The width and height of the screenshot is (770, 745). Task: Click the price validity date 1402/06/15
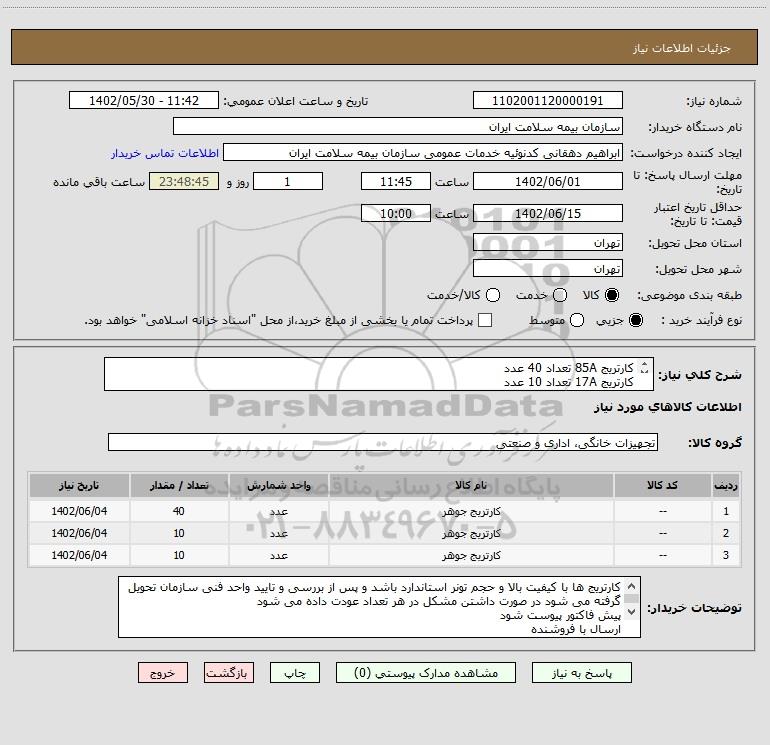(548, 213)
